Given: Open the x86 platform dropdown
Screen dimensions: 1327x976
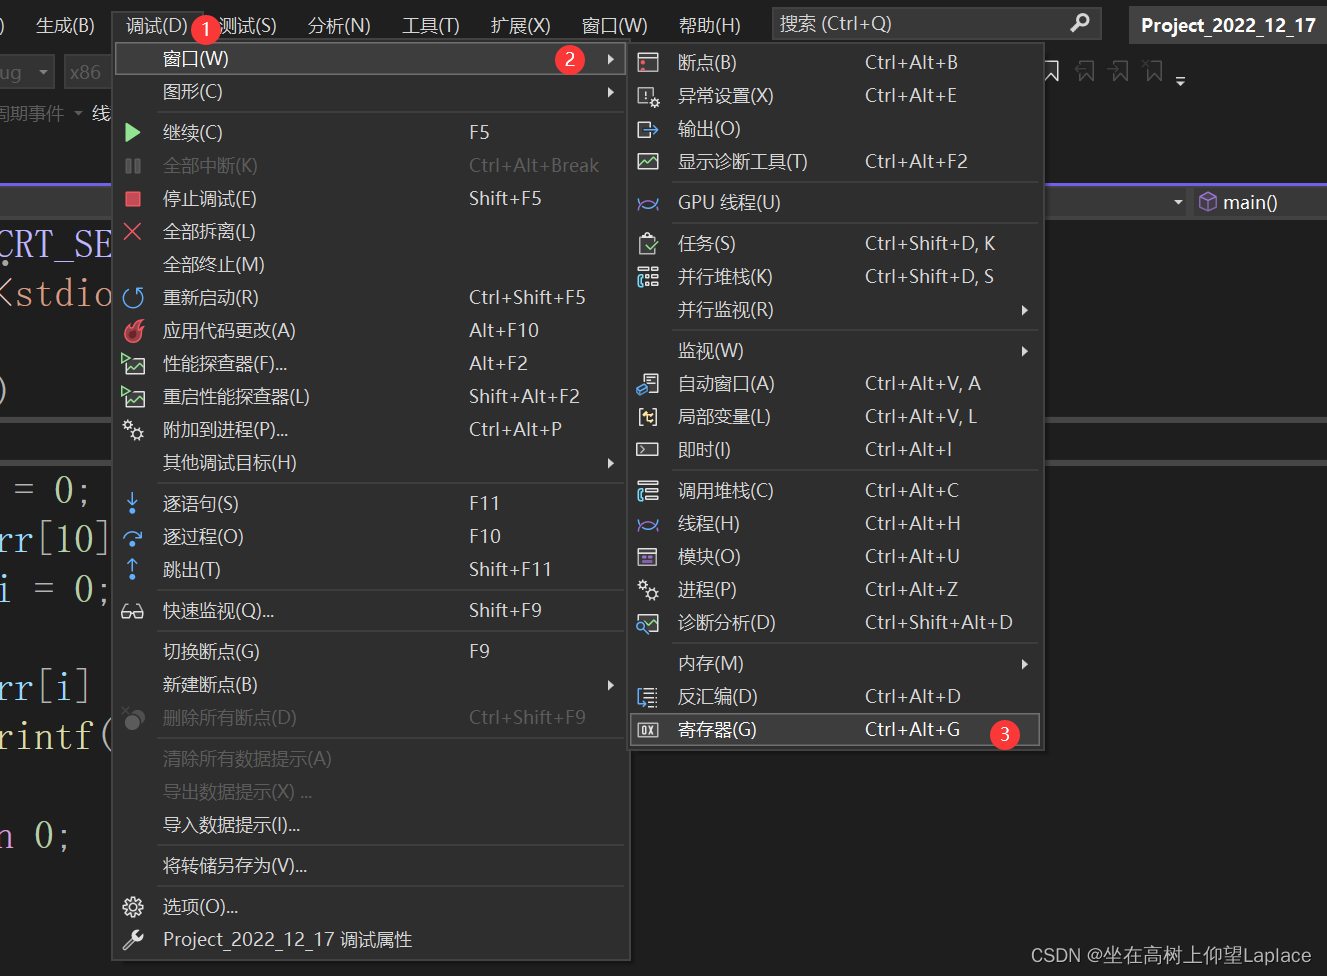Looking at the screenshot, I should [x=86, y=72].
